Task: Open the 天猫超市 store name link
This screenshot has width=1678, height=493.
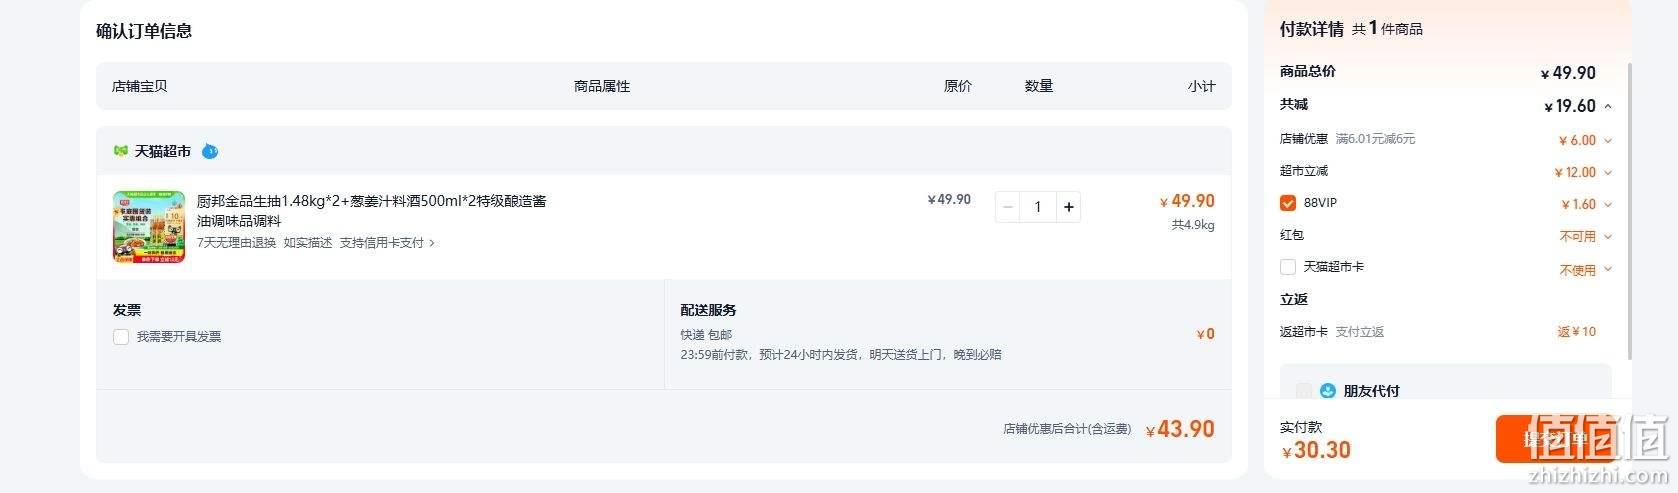Action: [163, 151]
